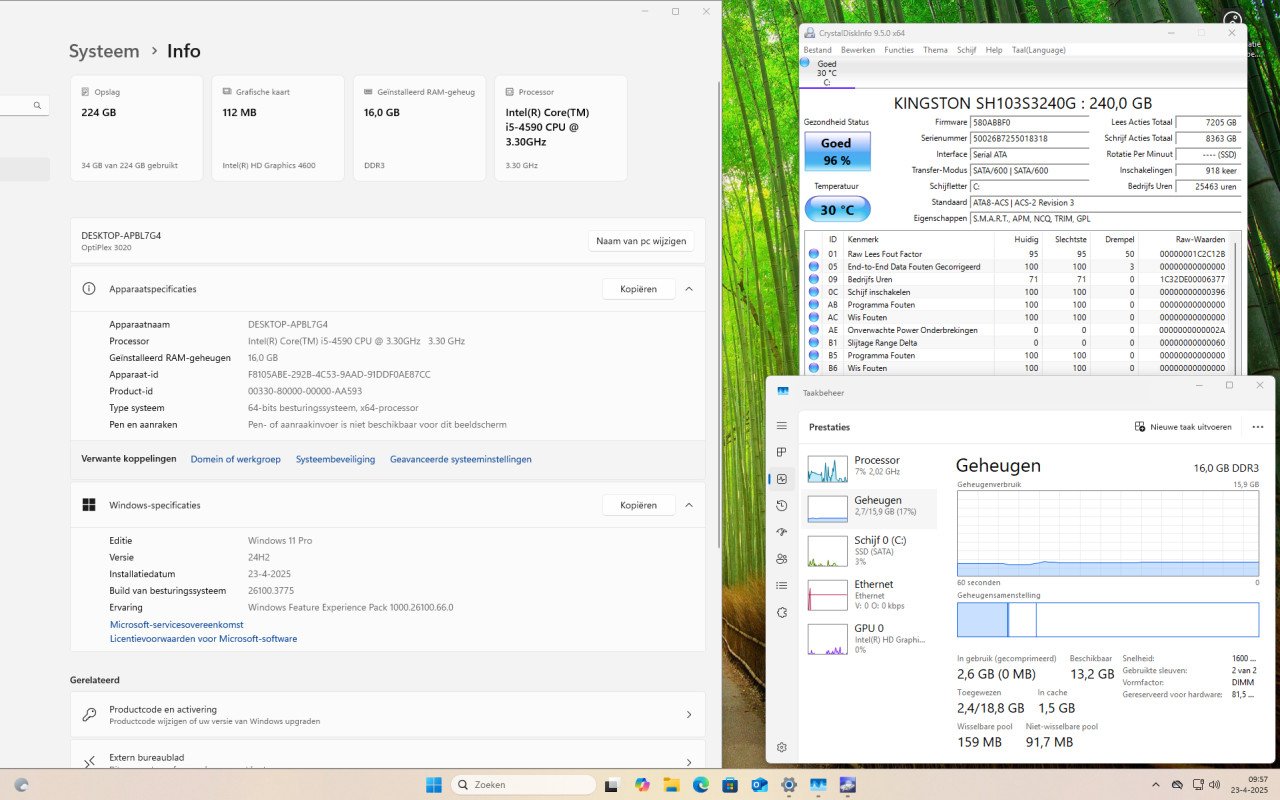Click Windows logo icon beside Windows-specificaties

coord(89,505)
